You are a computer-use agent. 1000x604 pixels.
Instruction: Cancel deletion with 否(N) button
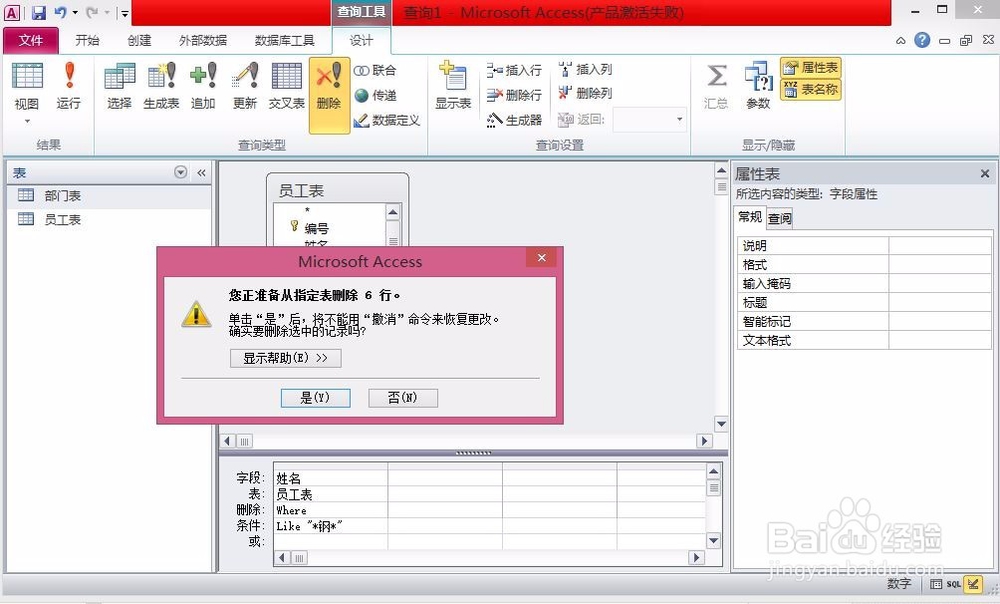point(403,398)
